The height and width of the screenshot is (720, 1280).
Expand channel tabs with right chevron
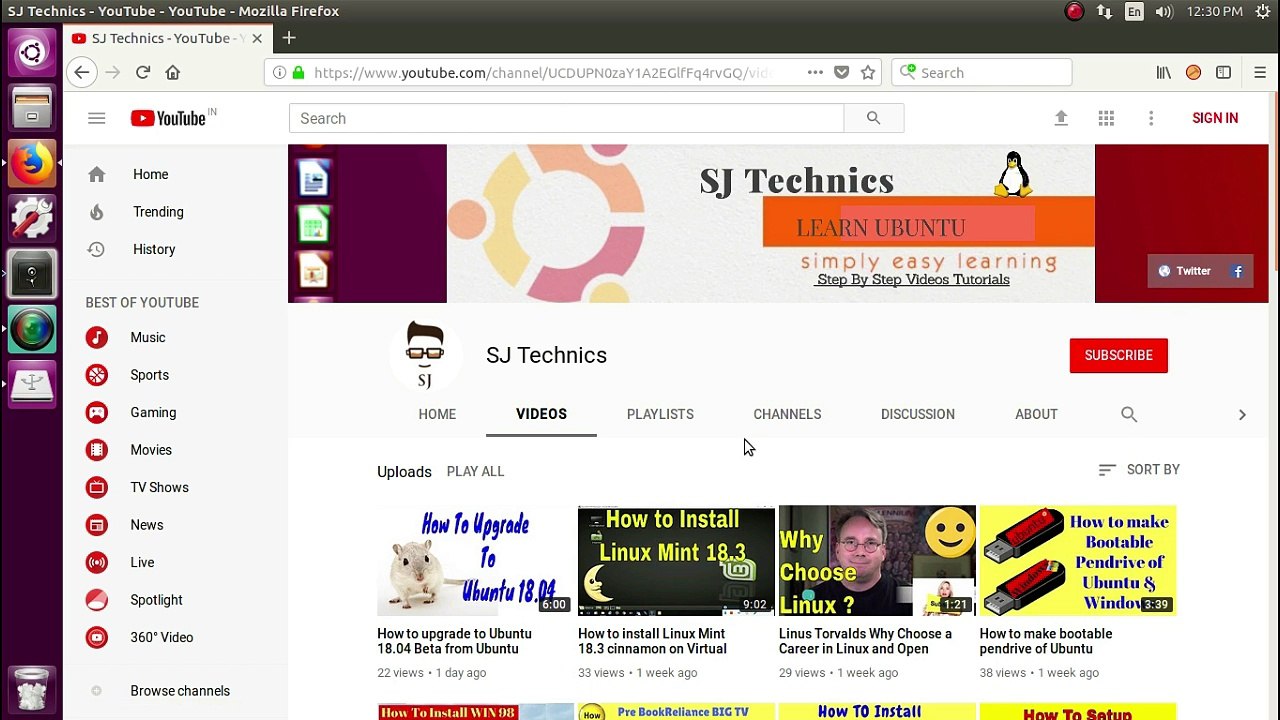1242,414
